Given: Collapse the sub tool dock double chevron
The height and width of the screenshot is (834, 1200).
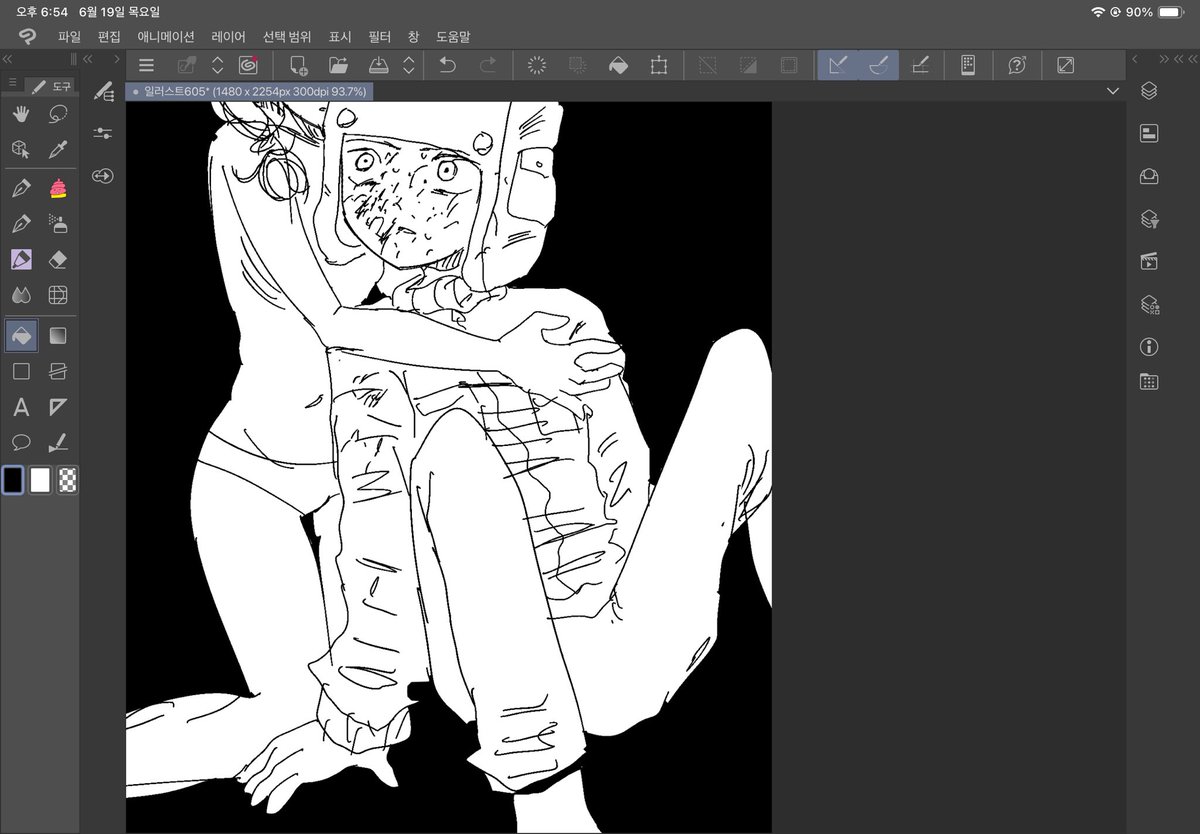Looking at the screenshot, I should (x=89, y=60).
